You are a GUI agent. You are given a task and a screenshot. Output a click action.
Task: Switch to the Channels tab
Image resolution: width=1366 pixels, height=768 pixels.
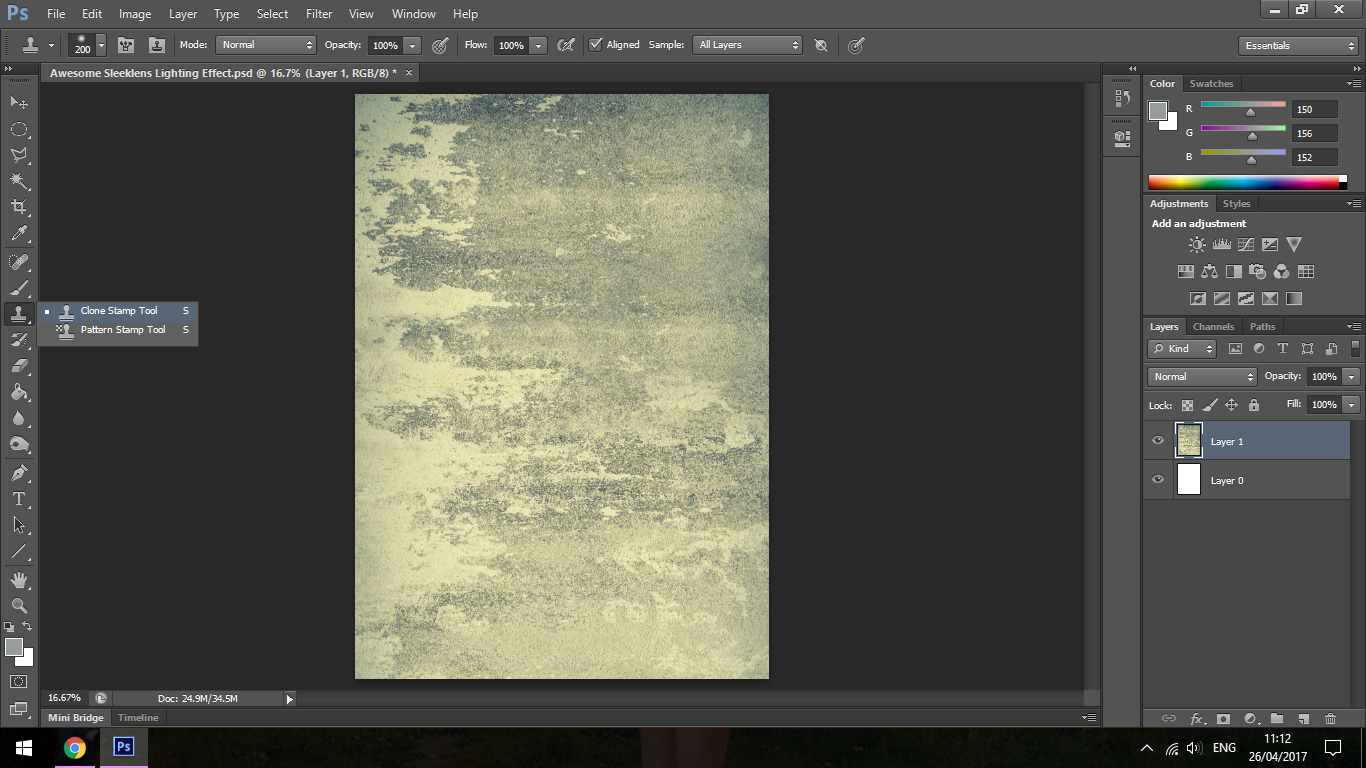[1213, 327]
